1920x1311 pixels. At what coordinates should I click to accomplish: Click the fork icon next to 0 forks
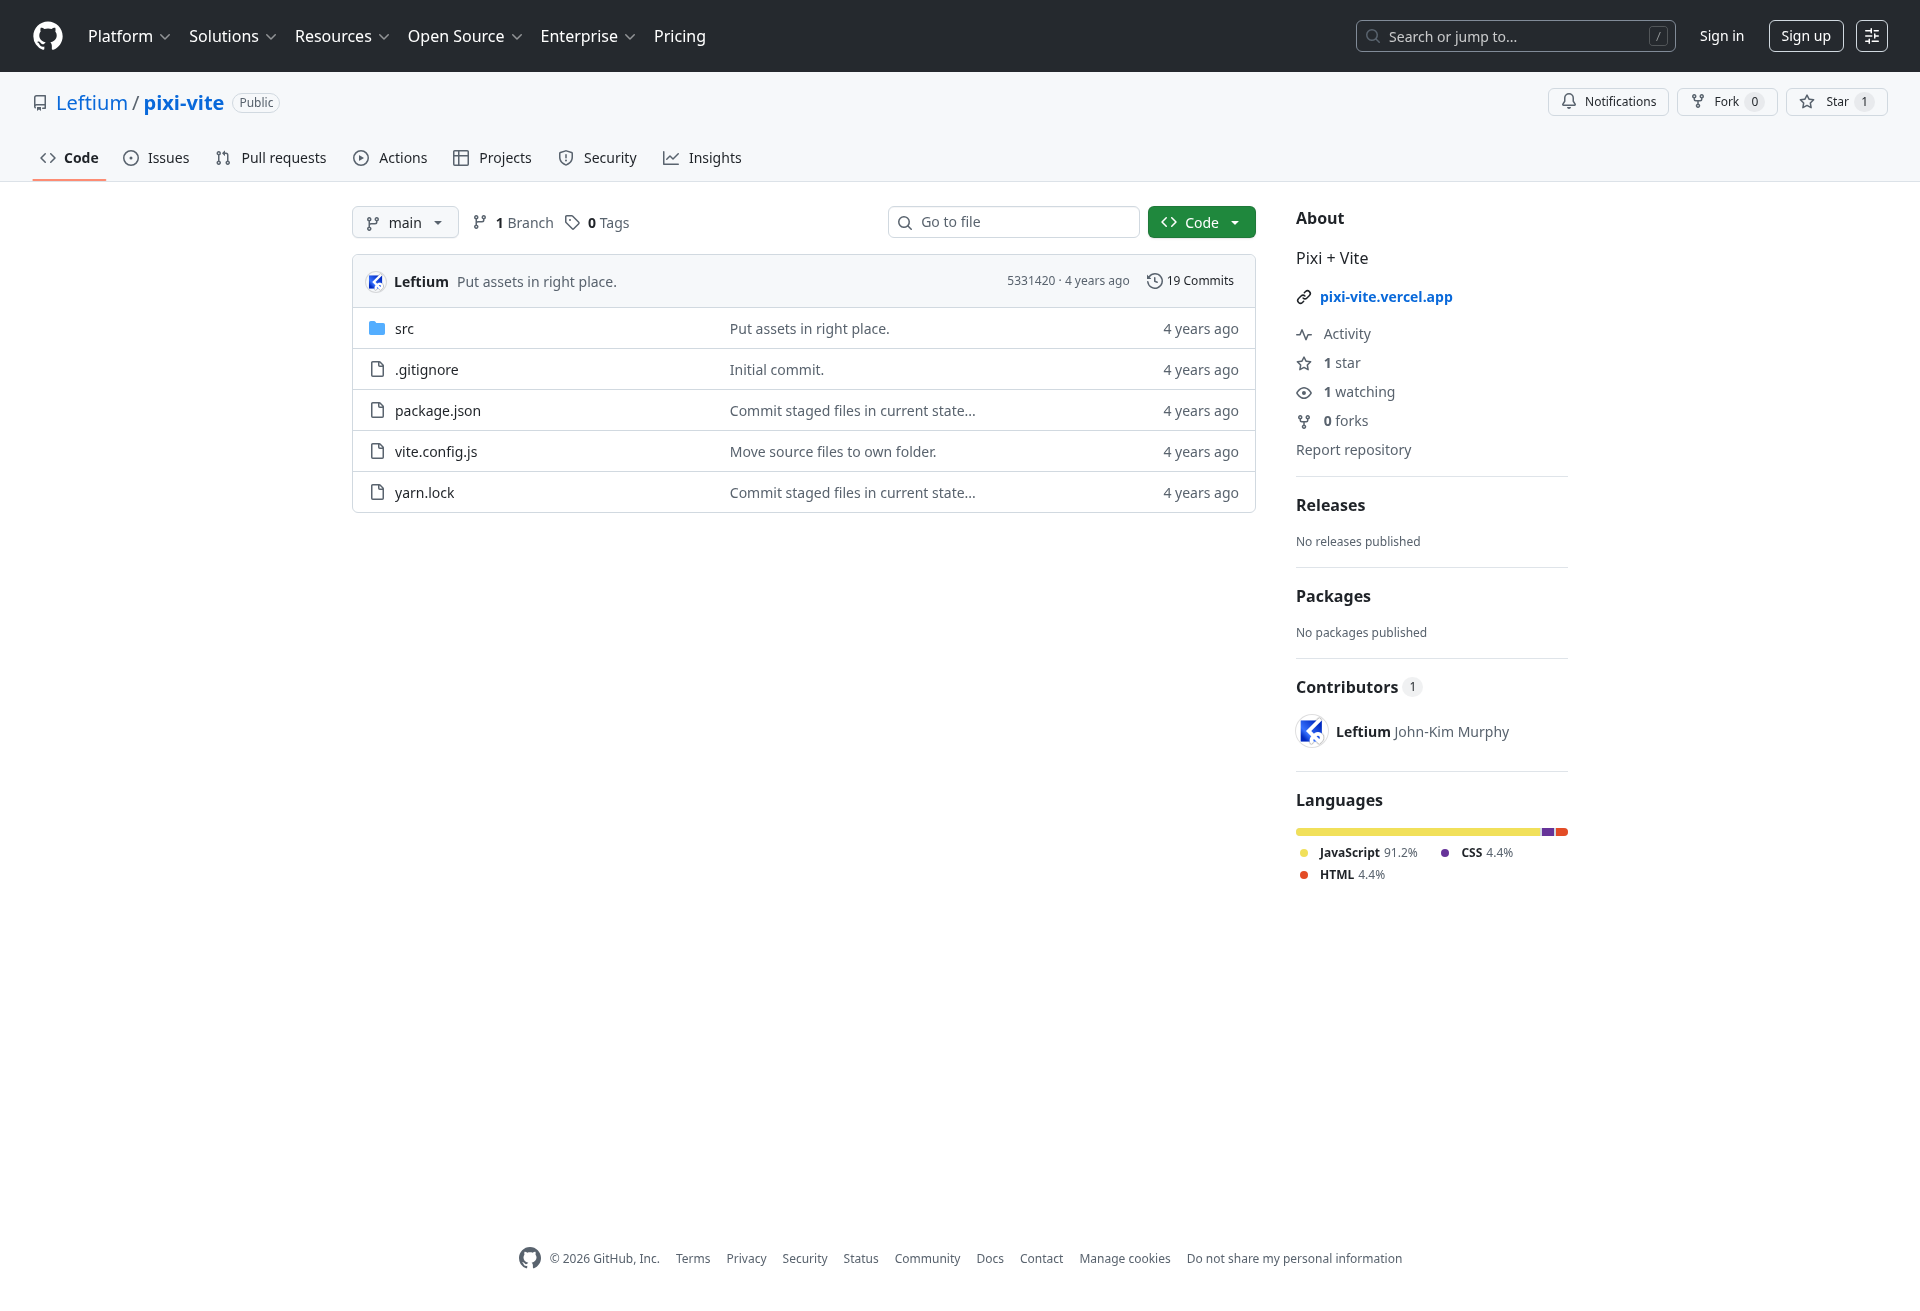[1304, 421]
